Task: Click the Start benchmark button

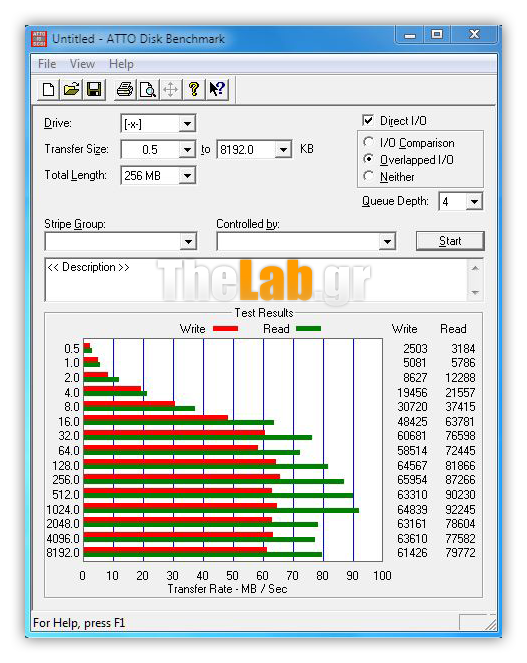Action: click(450, 241)
